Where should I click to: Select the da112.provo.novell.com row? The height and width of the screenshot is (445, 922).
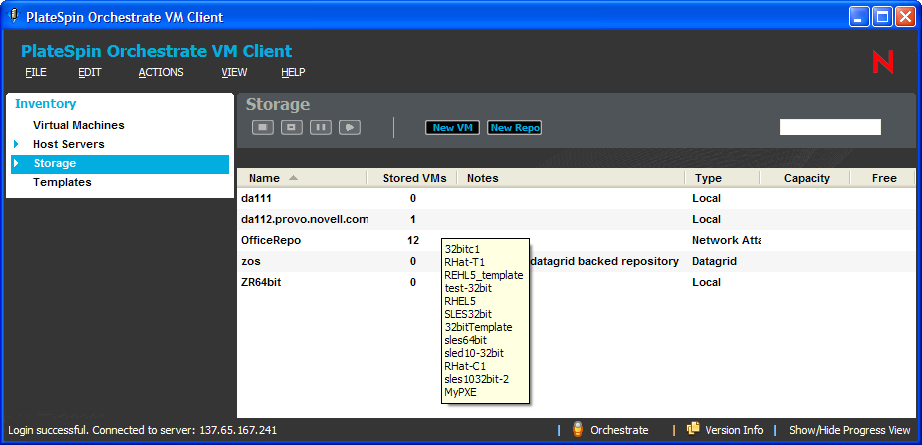click(576, 219)
